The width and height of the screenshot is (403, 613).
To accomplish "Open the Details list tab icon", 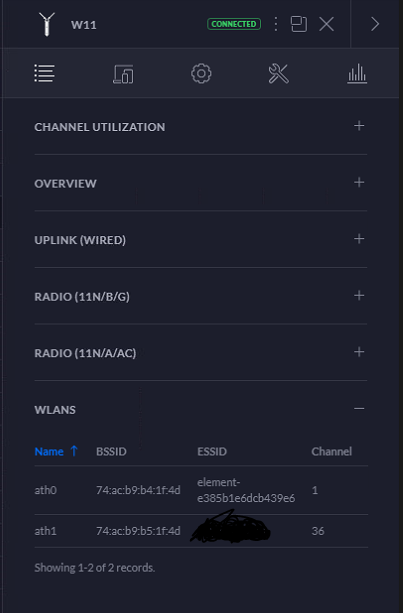I will [44, 73].
